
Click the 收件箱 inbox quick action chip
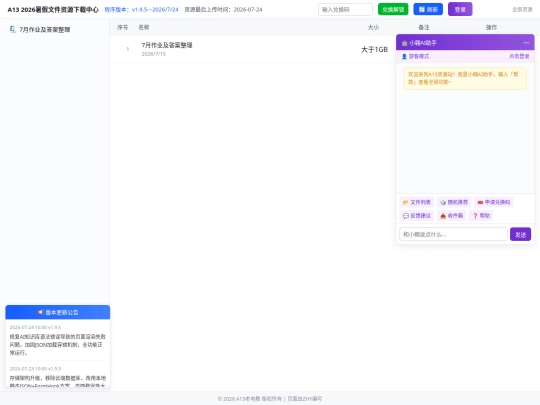point(451,216)
